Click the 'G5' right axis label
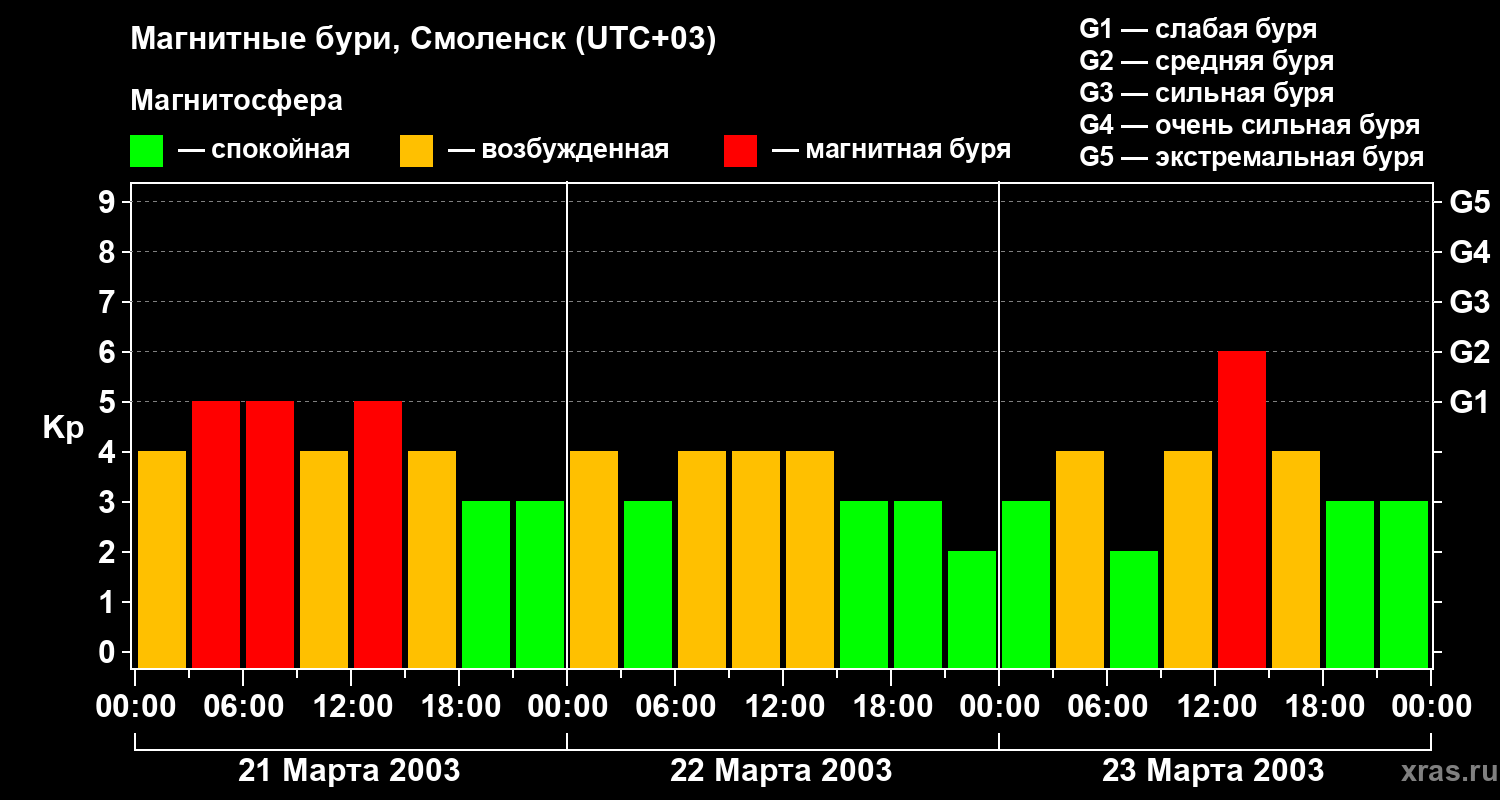 click(1469, 202)
